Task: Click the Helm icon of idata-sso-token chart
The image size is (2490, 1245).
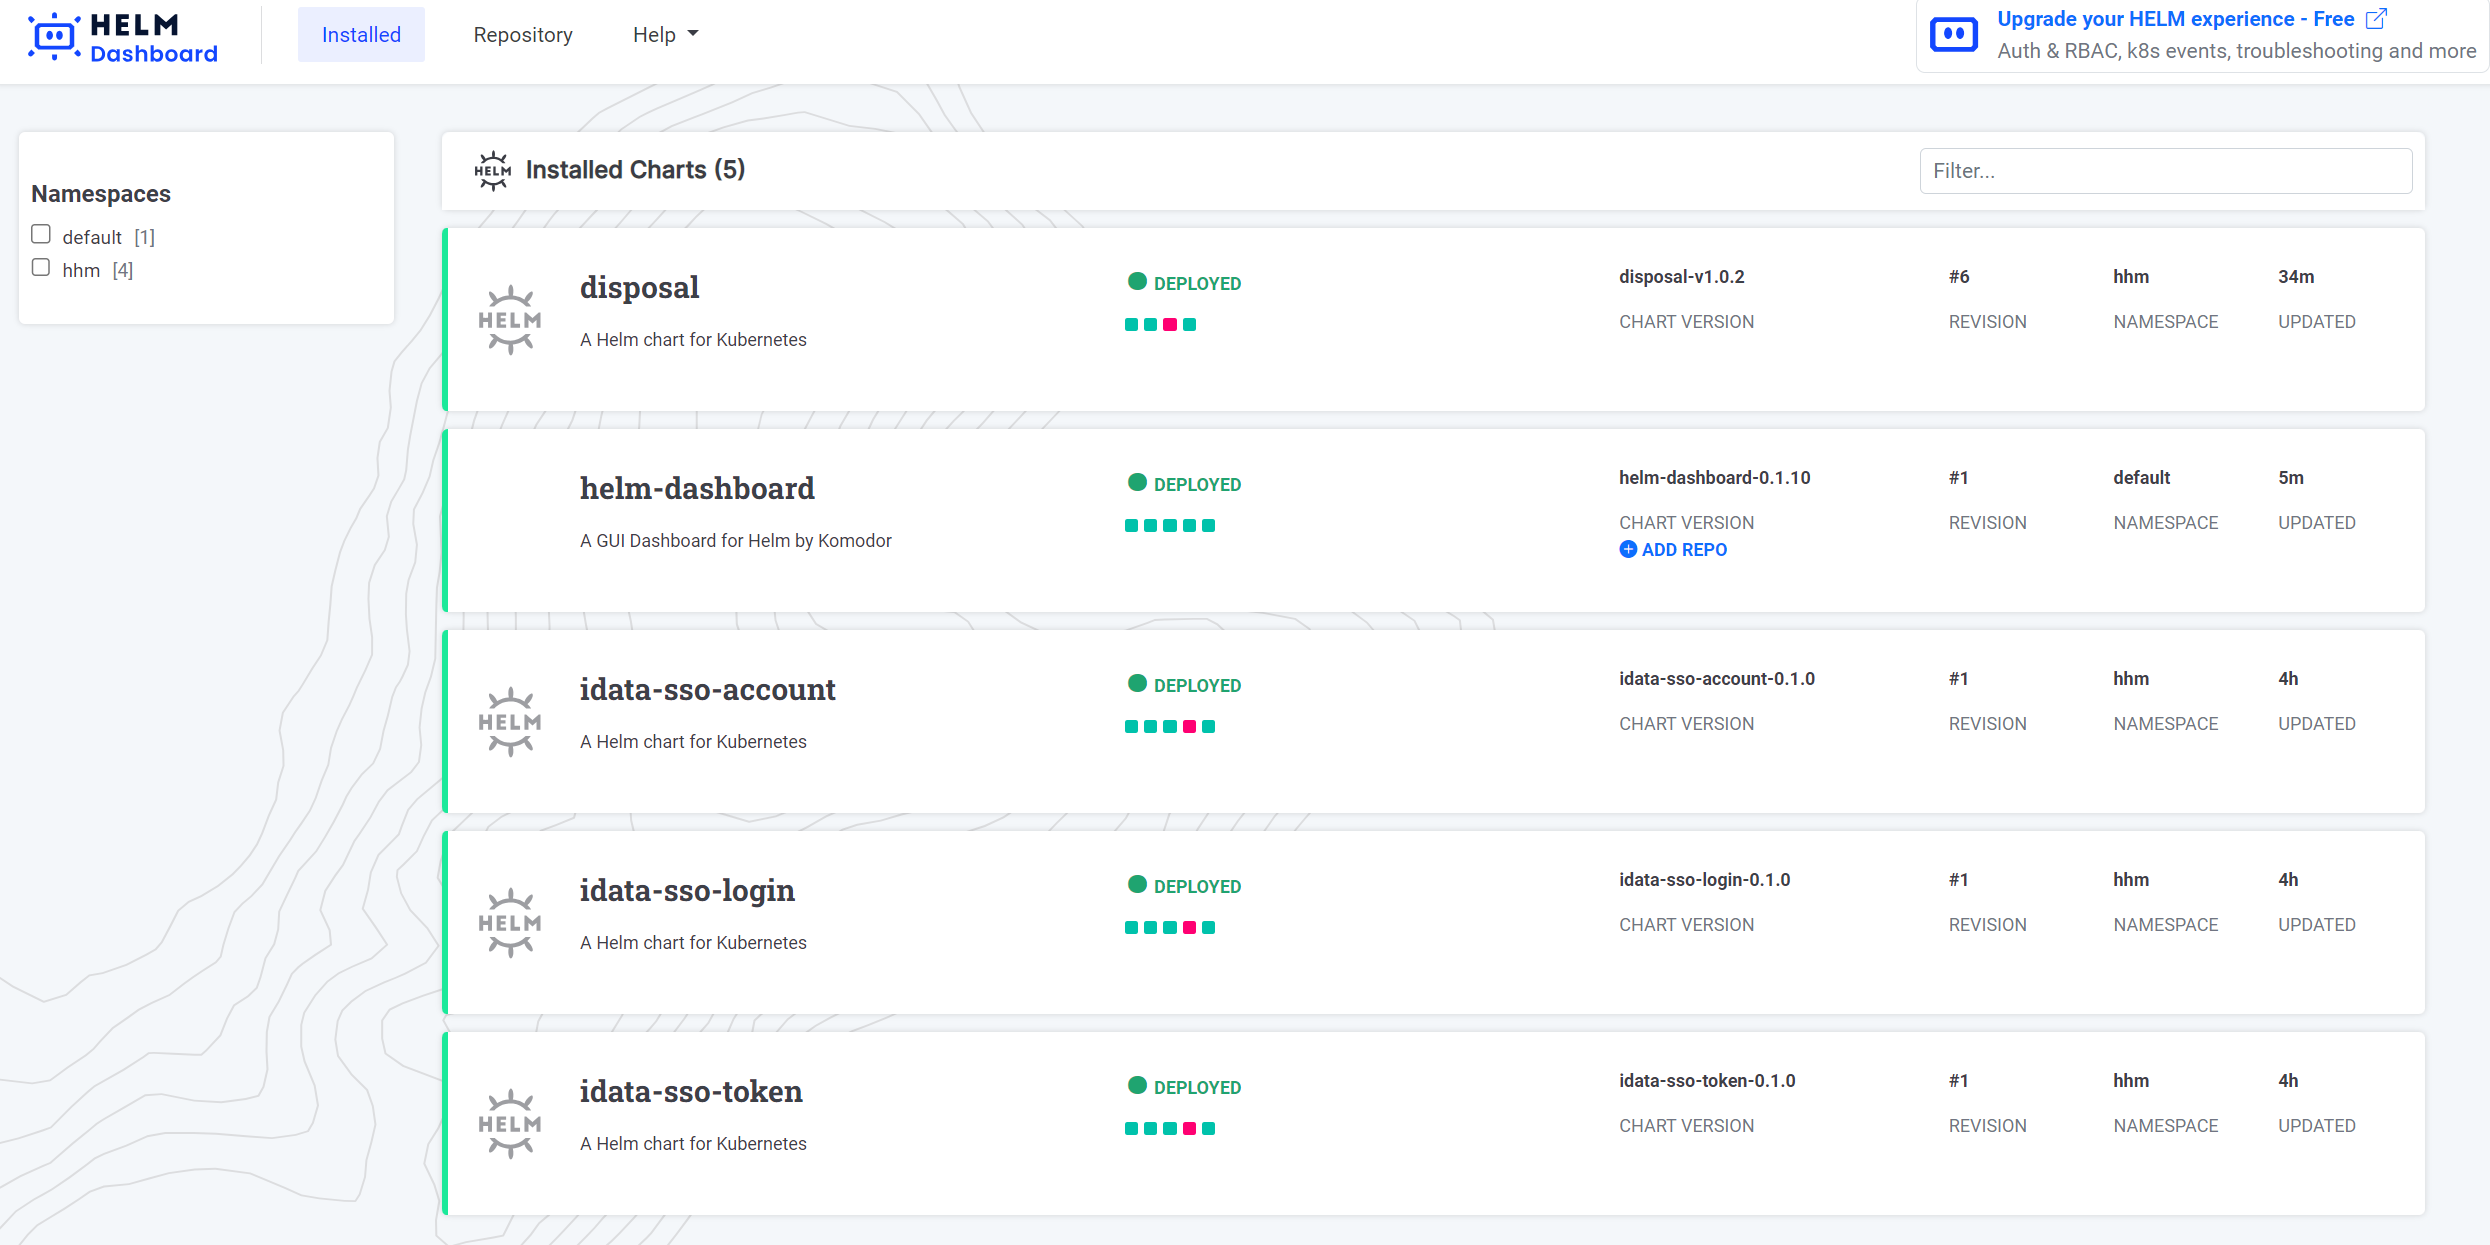Action: point(510,1124)
